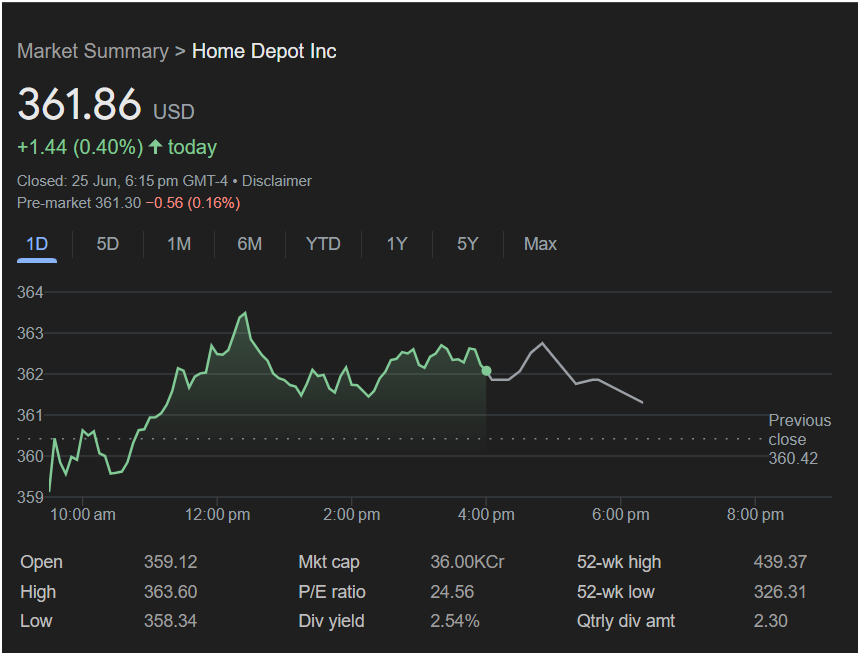Click the green closing price dot on chart
This screenshot has width=860, height=655.
(x=486, y=371)
